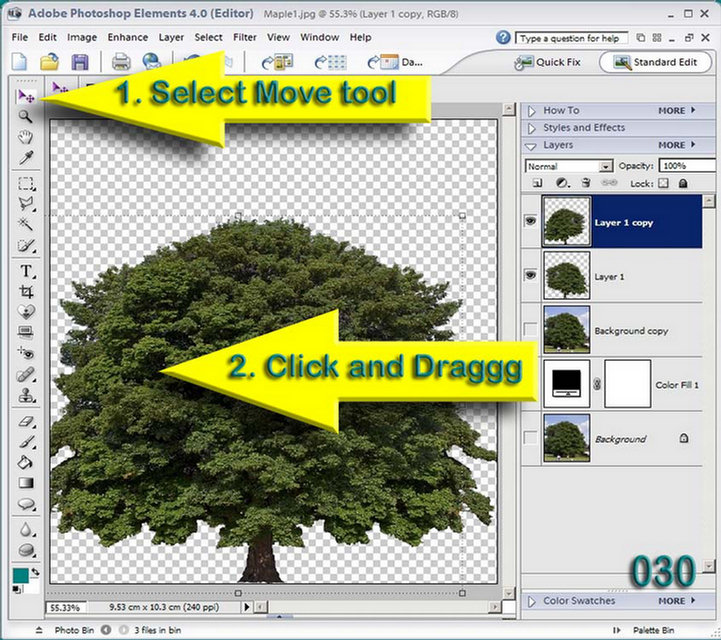Click the teal foreground color swatch

point(21,576)
